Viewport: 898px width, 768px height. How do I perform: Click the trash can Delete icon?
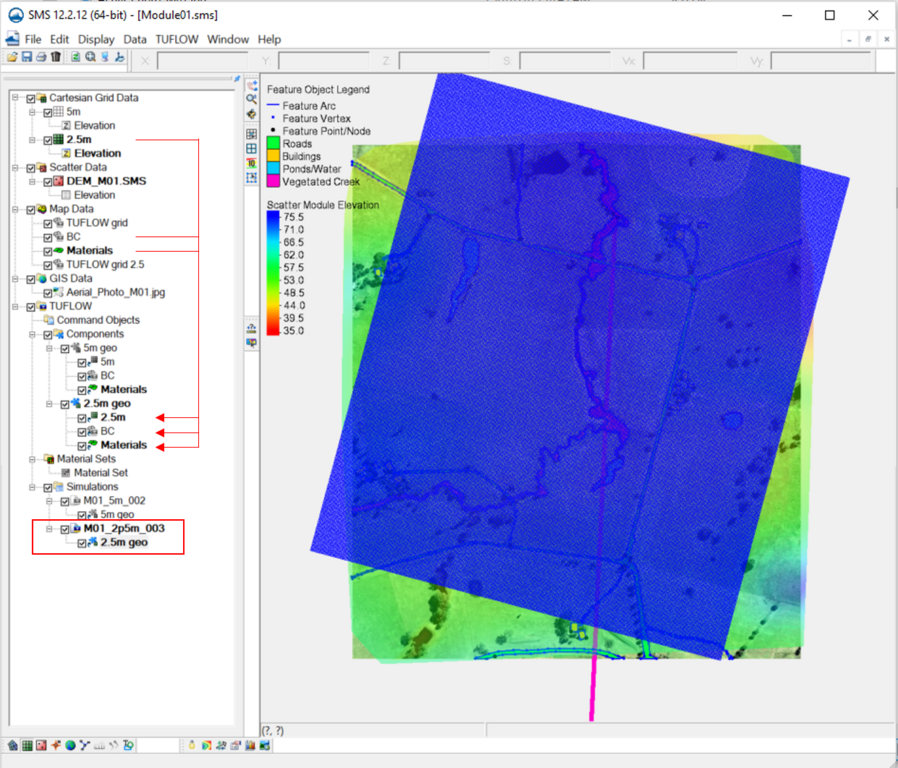coord(56,58)
